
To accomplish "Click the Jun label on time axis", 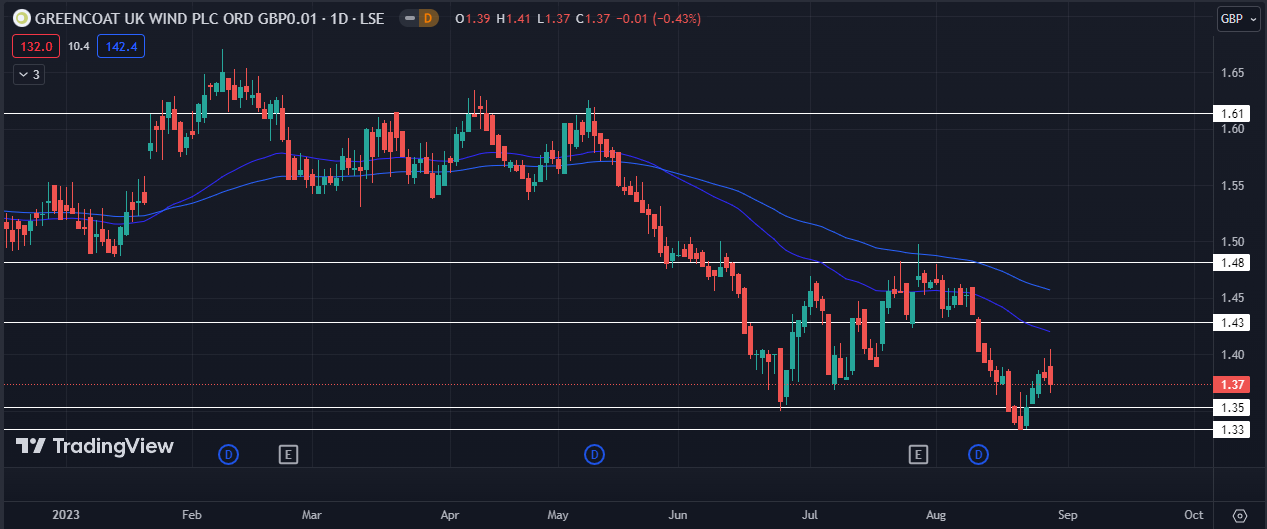I will pos(679,514).
